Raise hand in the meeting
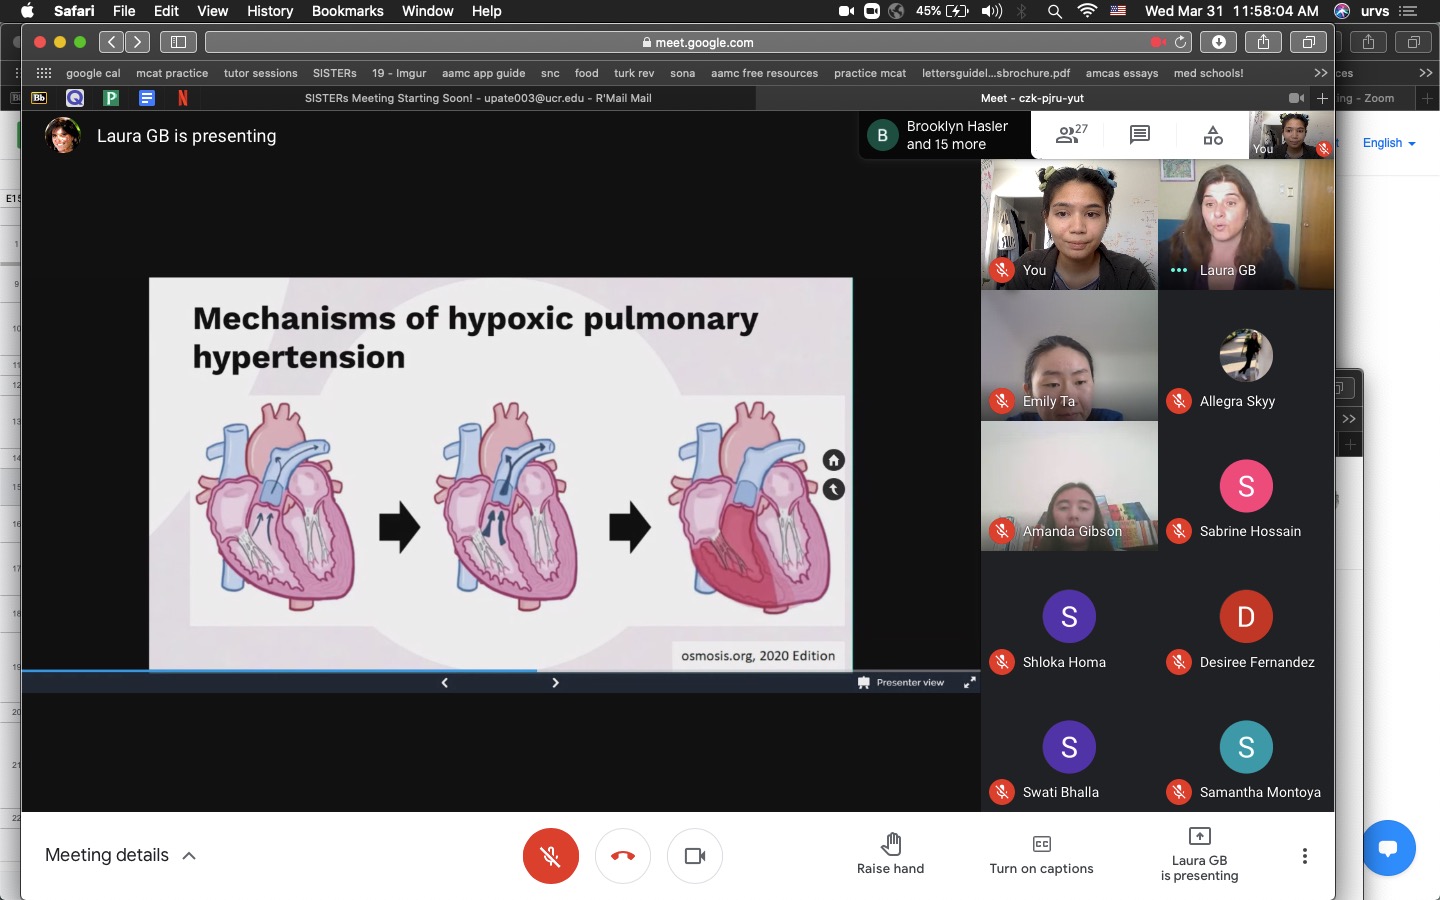 (890, 855)
